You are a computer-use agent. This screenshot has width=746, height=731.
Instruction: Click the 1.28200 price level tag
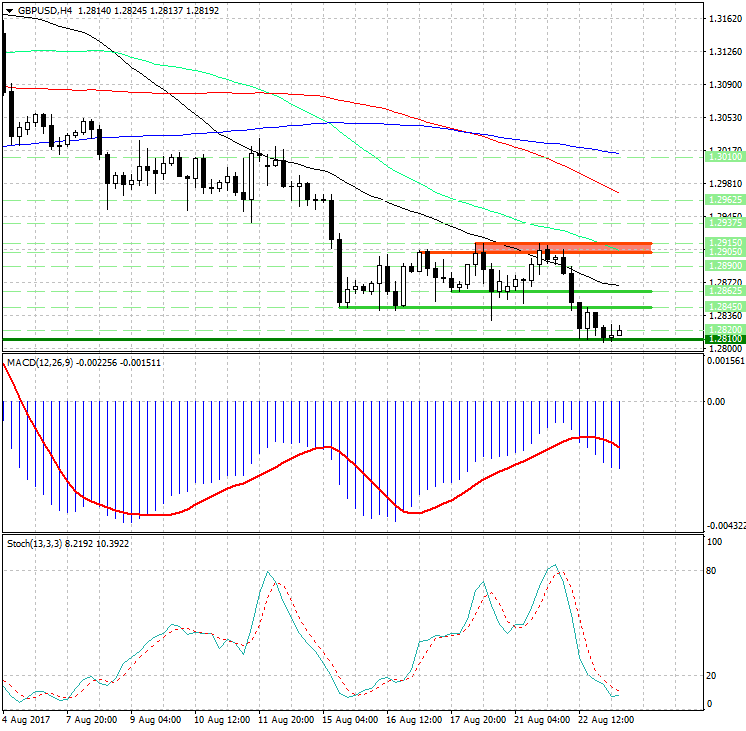pyautogui.click(x=724, y=329)
